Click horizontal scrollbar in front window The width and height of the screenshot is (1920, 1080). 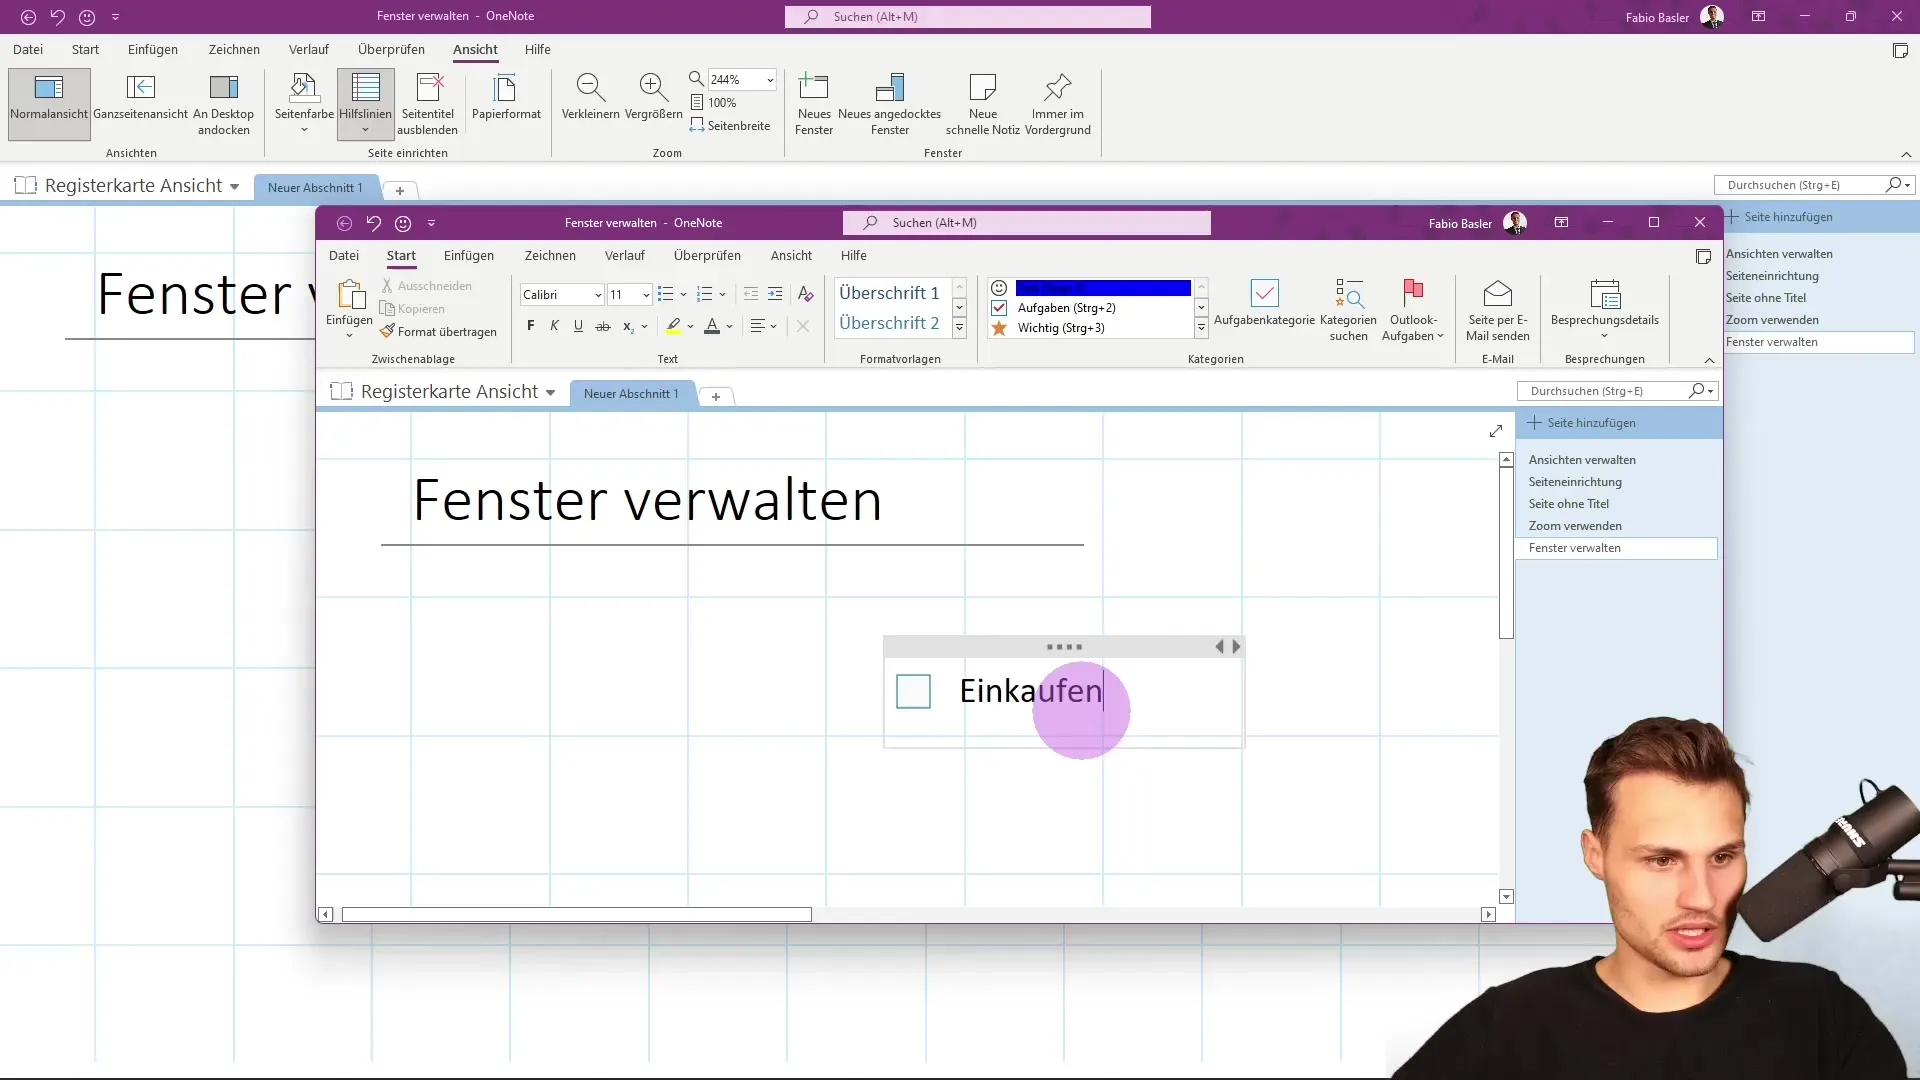tap(576, 914)
